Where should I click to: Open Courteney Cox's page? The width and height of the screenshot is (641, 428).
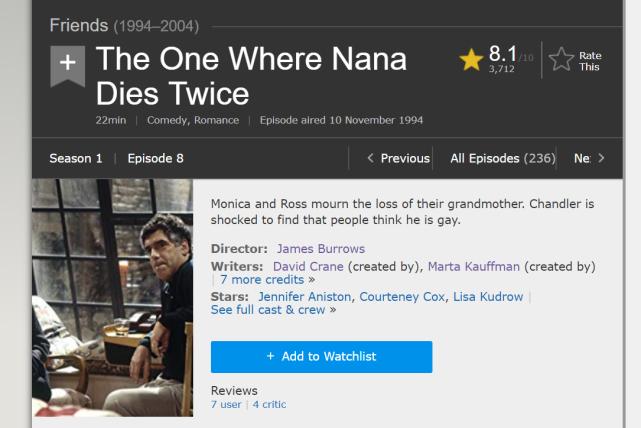coord(403,297)
